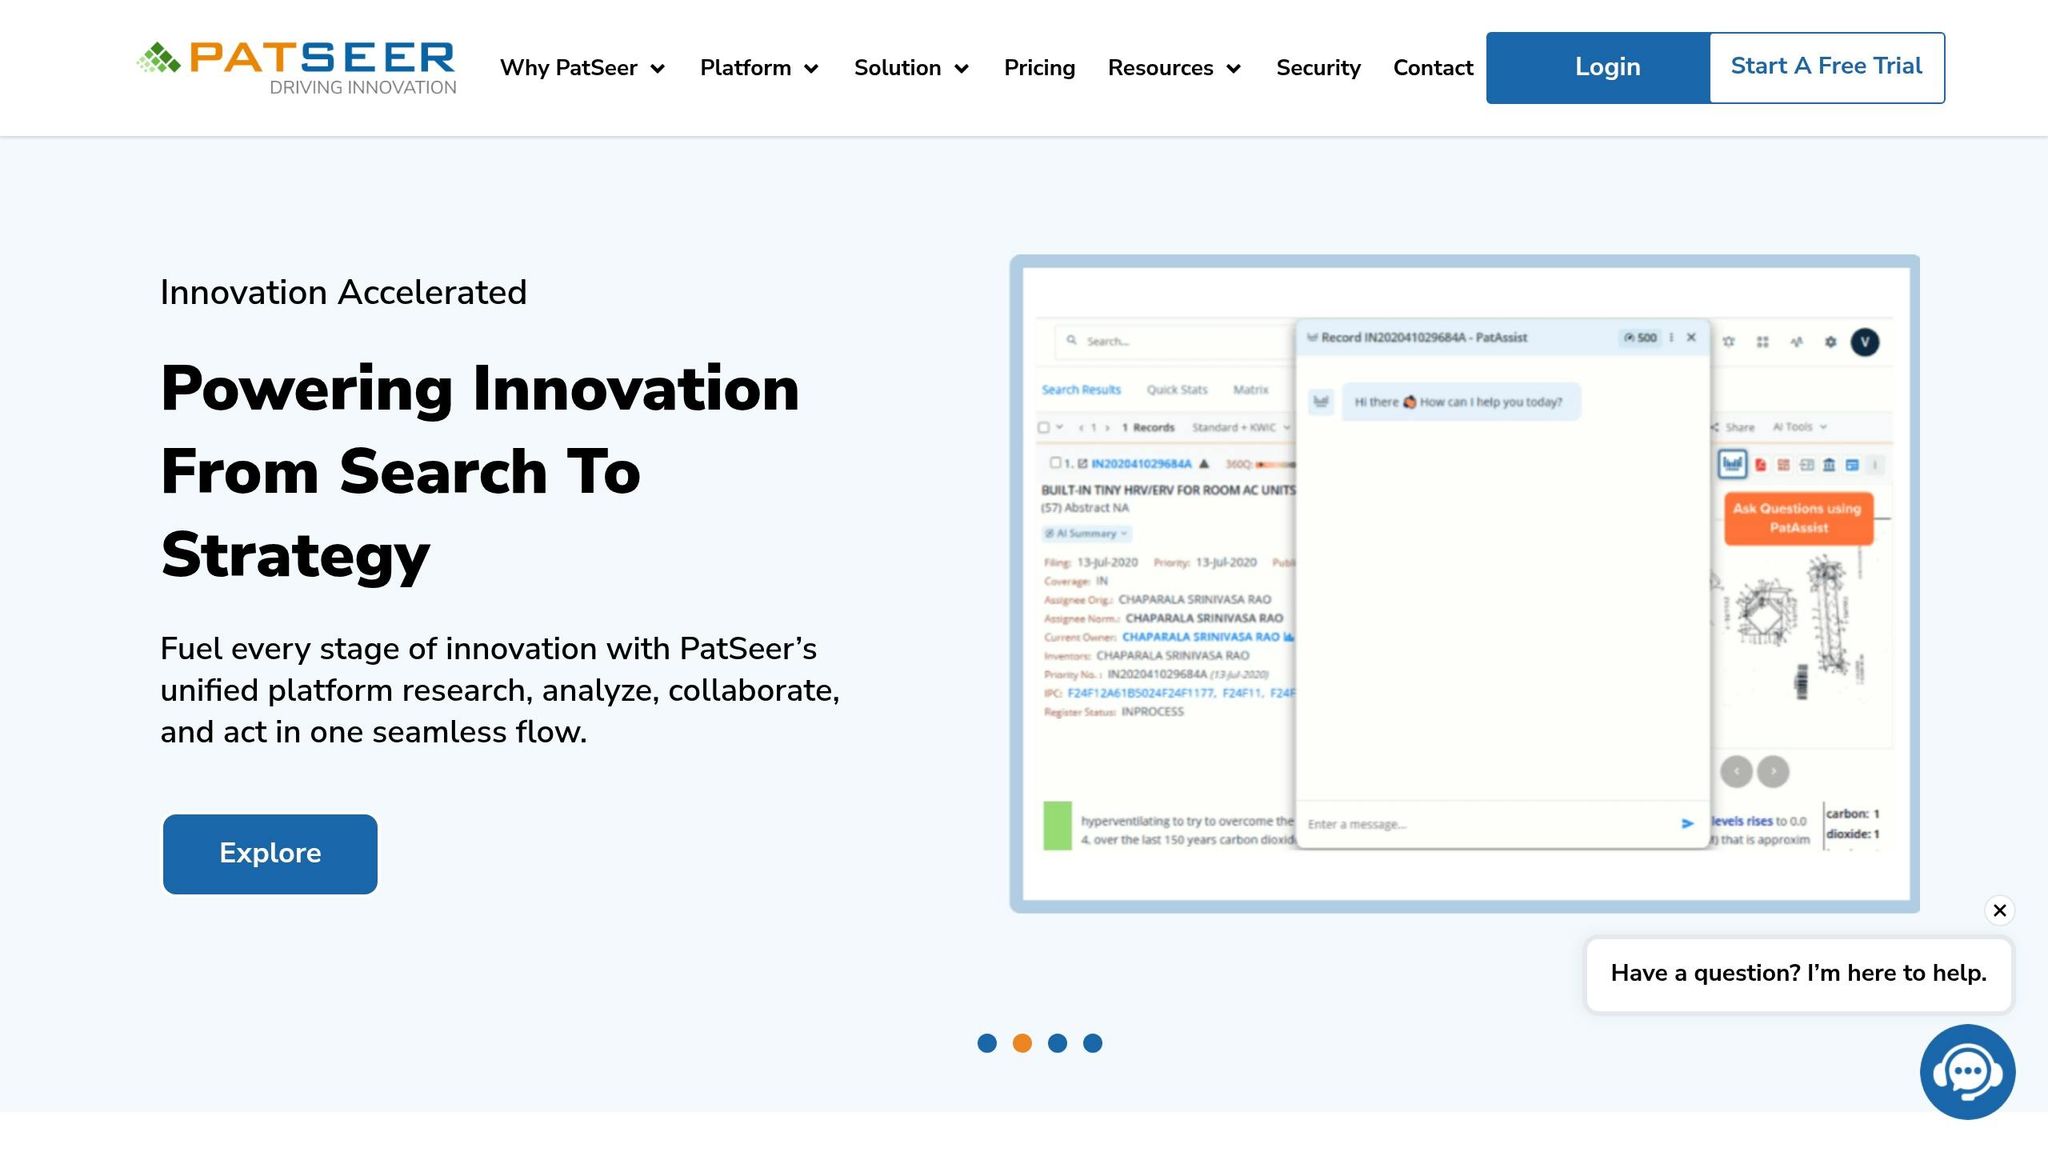Select Contact in the navigation bar

(x=1433, y=68)
